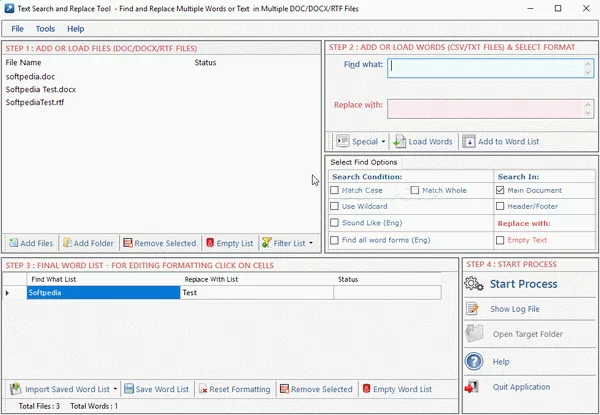
Task: Click the Reset Formatting icon
Action: pyautogui.click(x=203, y=389)
